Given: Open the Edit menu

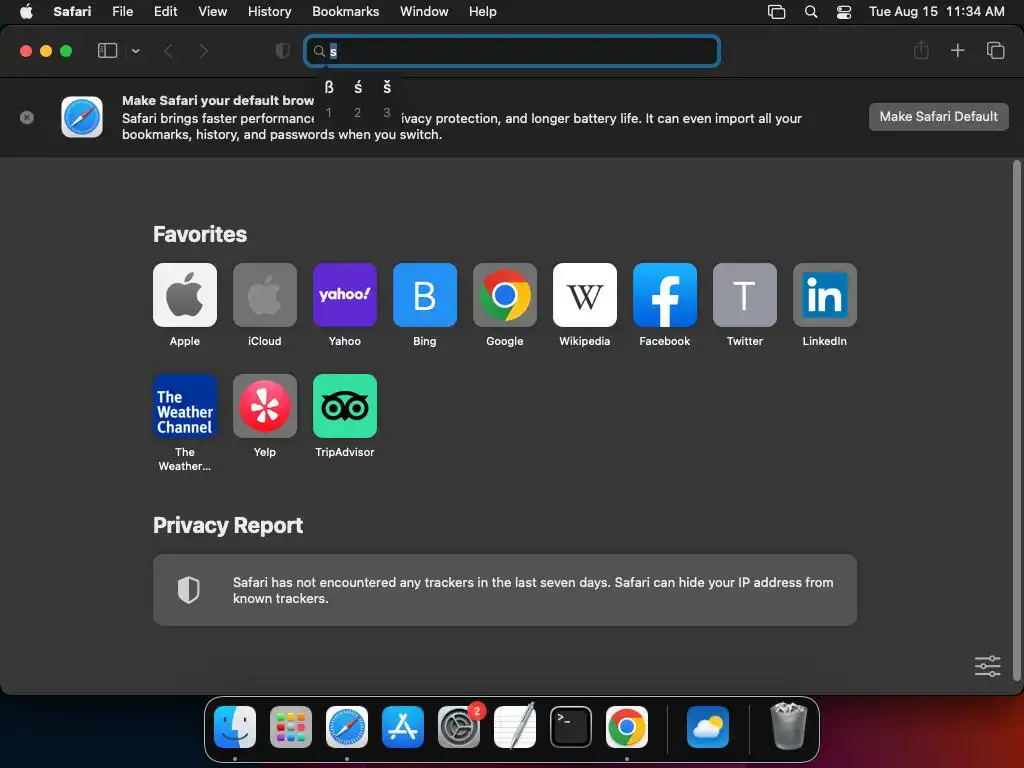Looking at the screenshot, I should tap(165, 12).
